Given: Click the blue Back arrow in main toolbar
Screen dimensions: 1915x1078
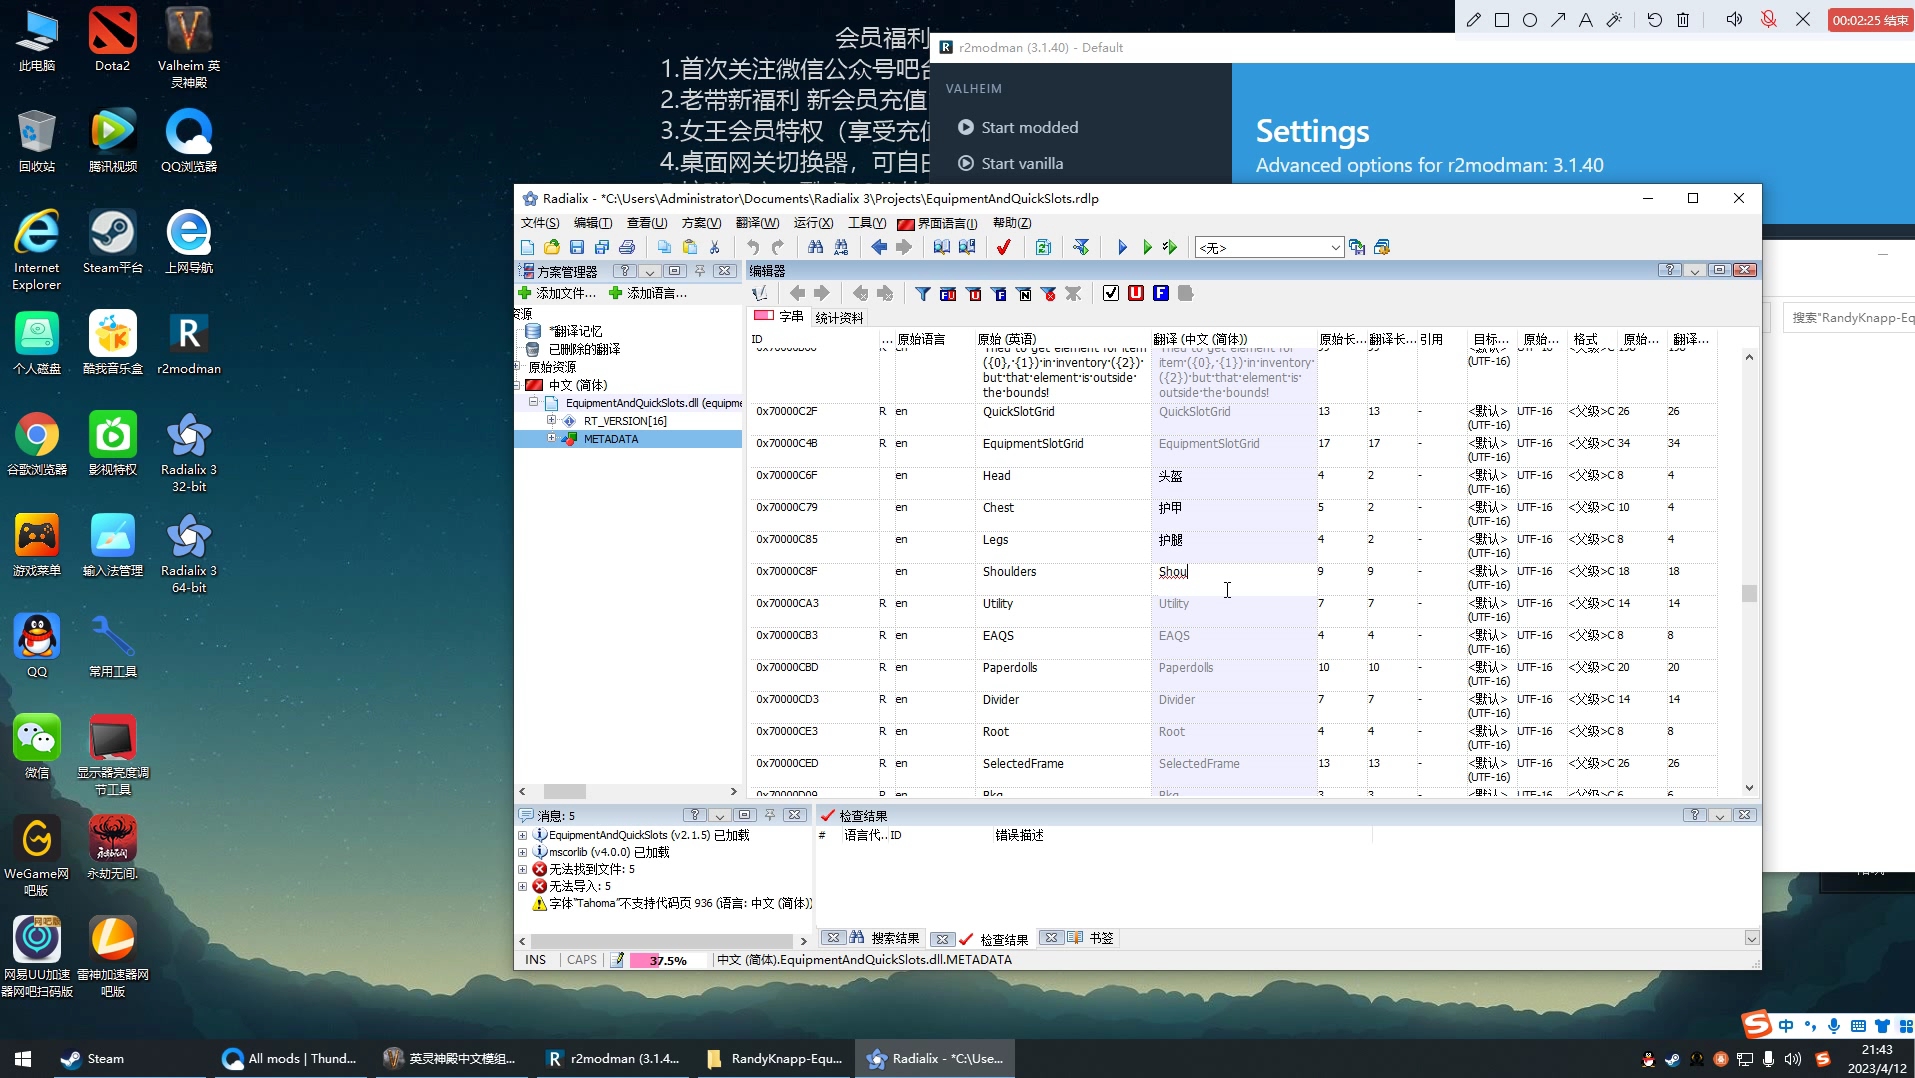Looking at the screenshot, I should pos(878,247).
